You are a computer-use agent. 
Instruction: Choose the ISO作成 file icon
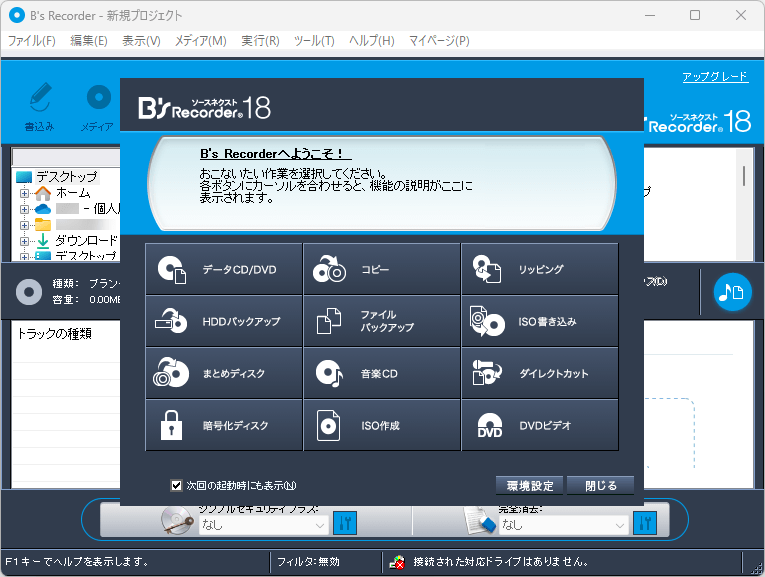coord(328,425)
